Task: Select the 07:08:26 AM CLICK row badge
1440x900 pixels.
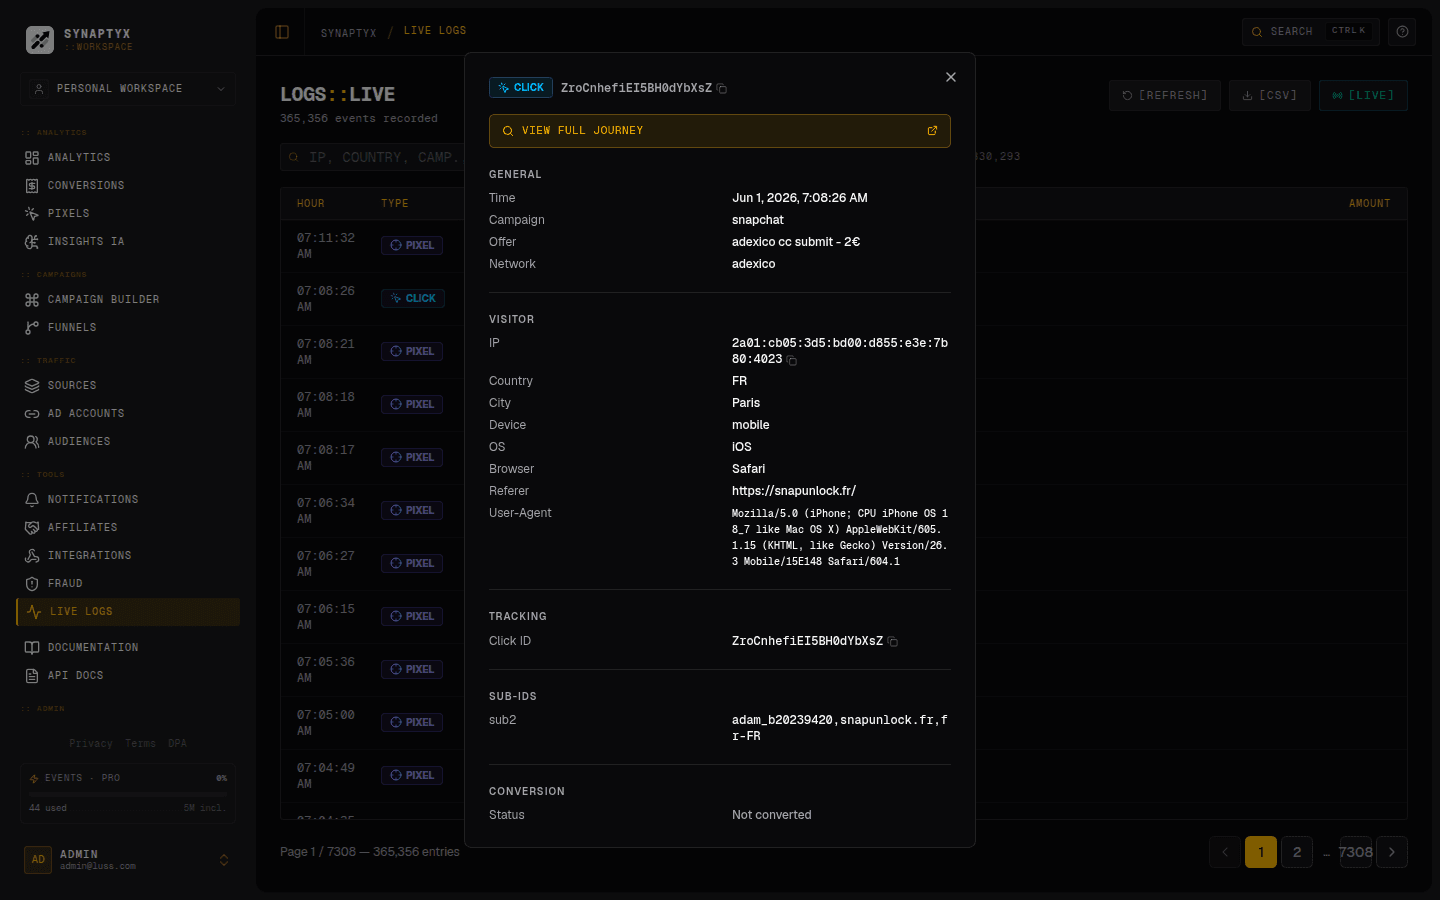Action: [413, 299]
